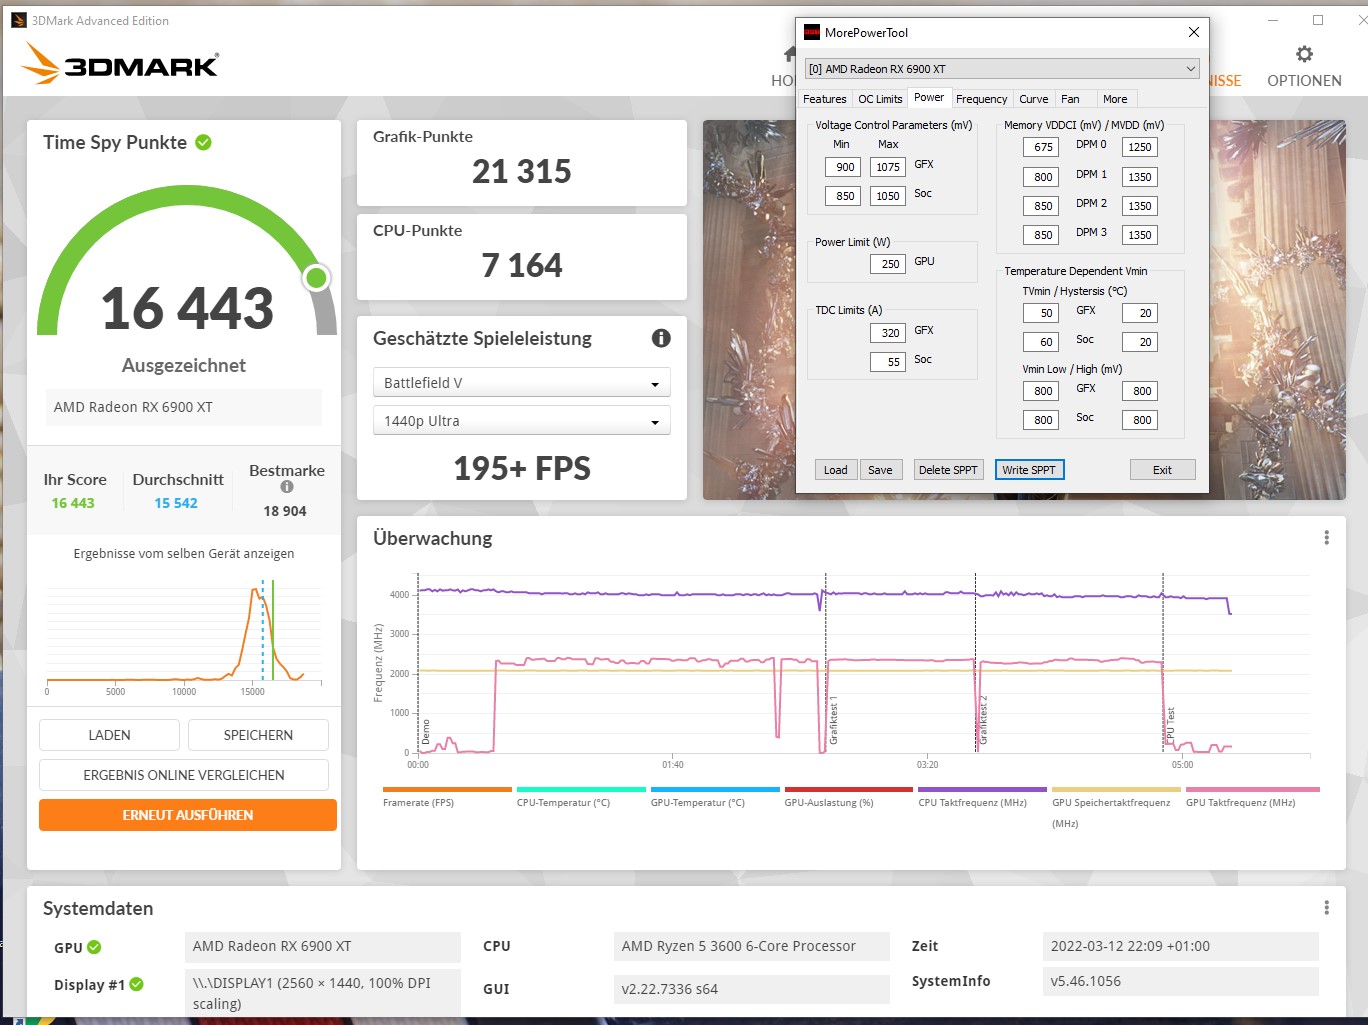Click the Time Spy scene thumbnail image
This screenshot has width=1368, height=1025.
[x=1024, y=310]
